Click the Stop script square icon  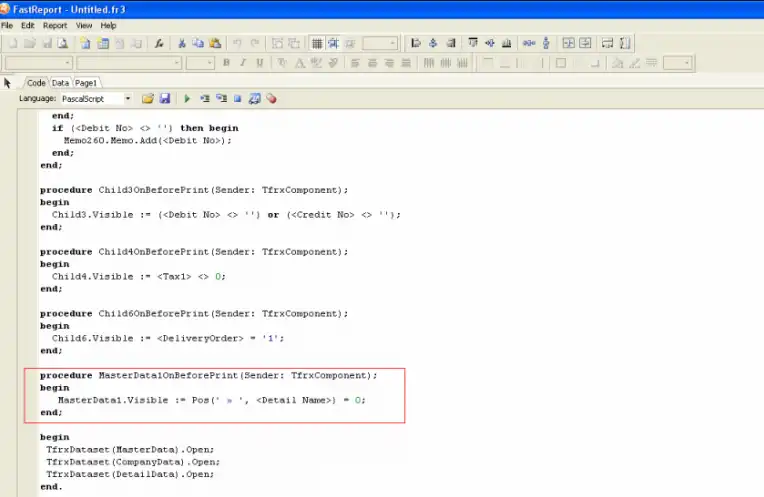point(238,99)
